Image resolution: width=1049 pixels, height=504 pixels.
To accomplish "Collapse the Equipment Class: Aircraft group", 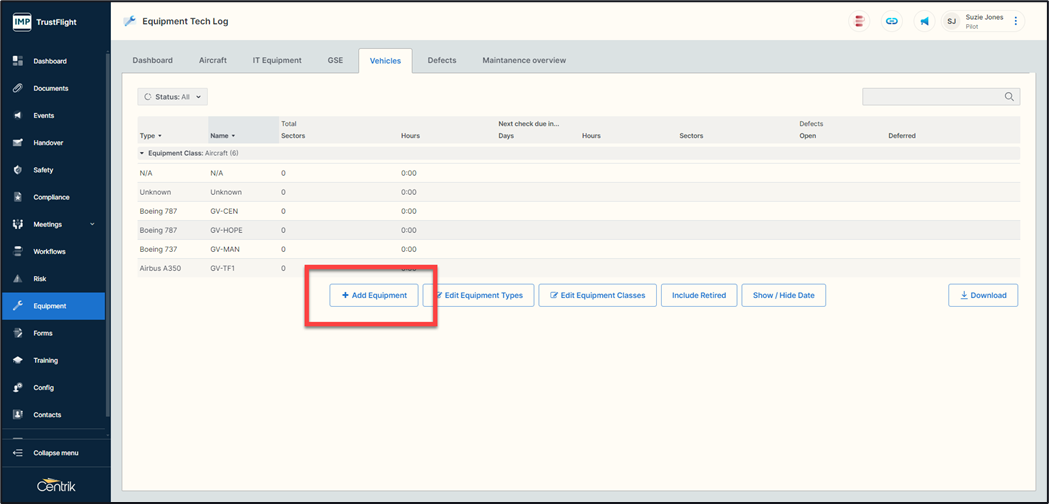I will [142, 154].
